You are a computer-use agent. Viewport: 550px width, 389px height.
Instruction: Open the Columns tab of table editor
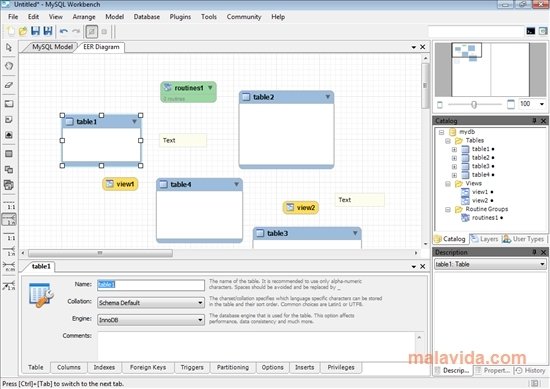click(69, 367)
